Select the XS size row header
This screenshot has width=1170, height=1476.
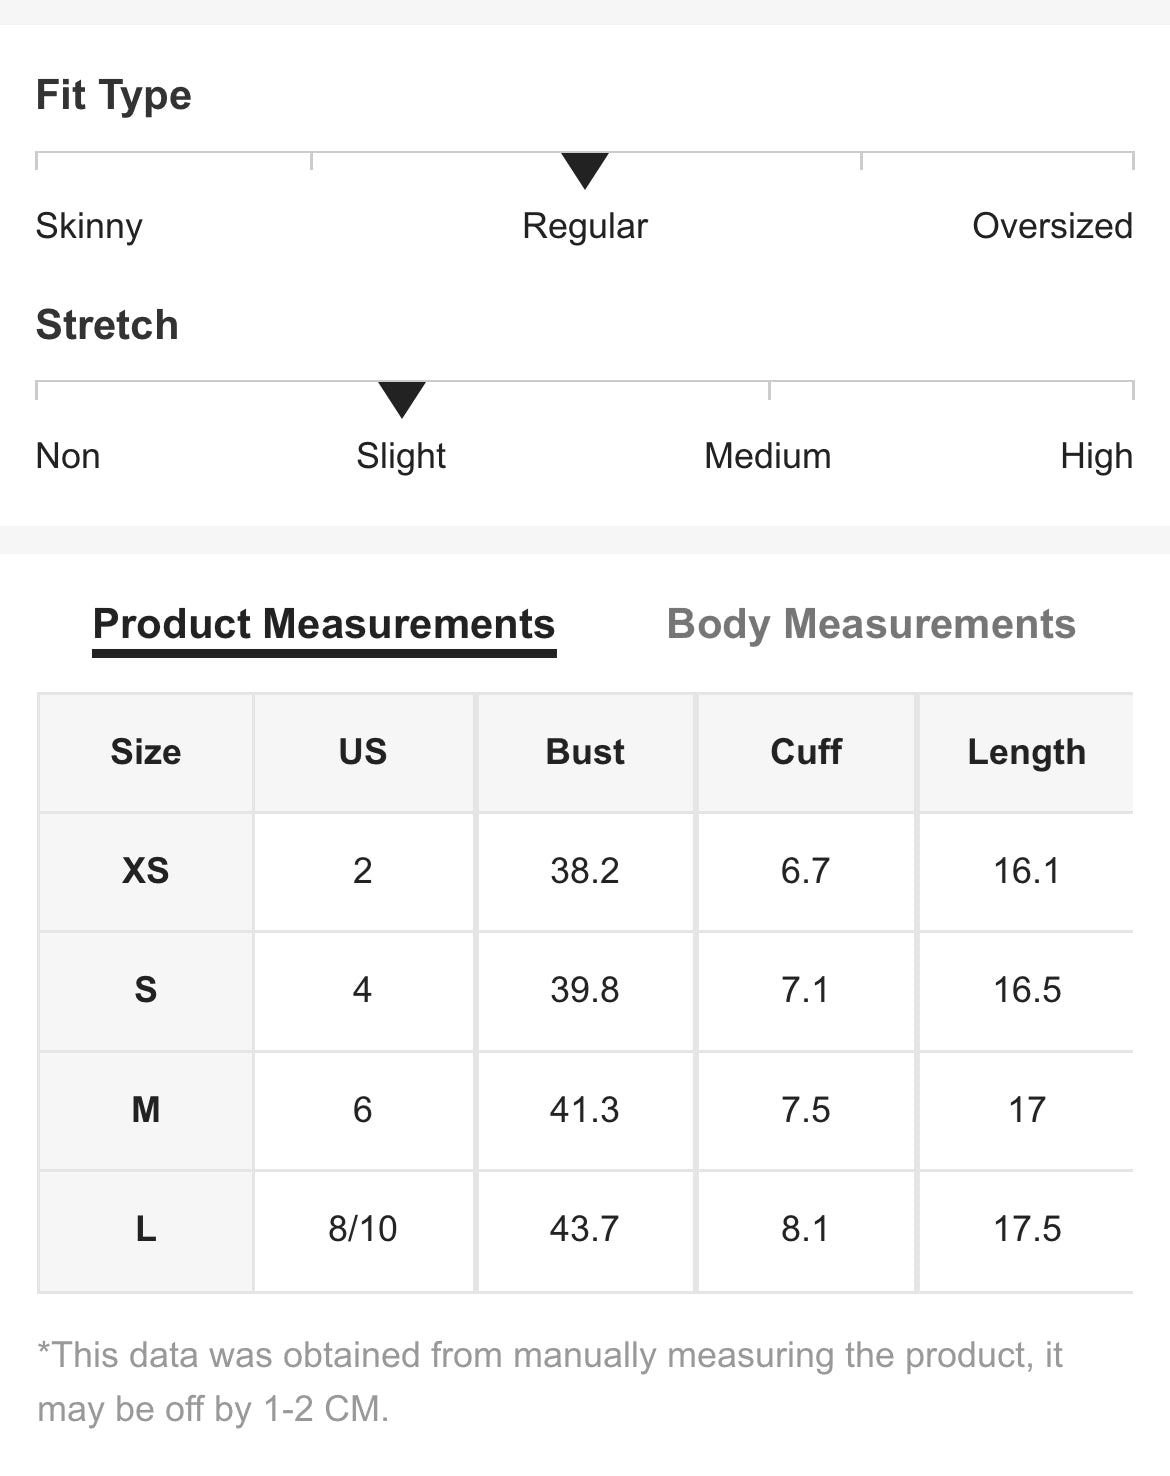[146, 871]
